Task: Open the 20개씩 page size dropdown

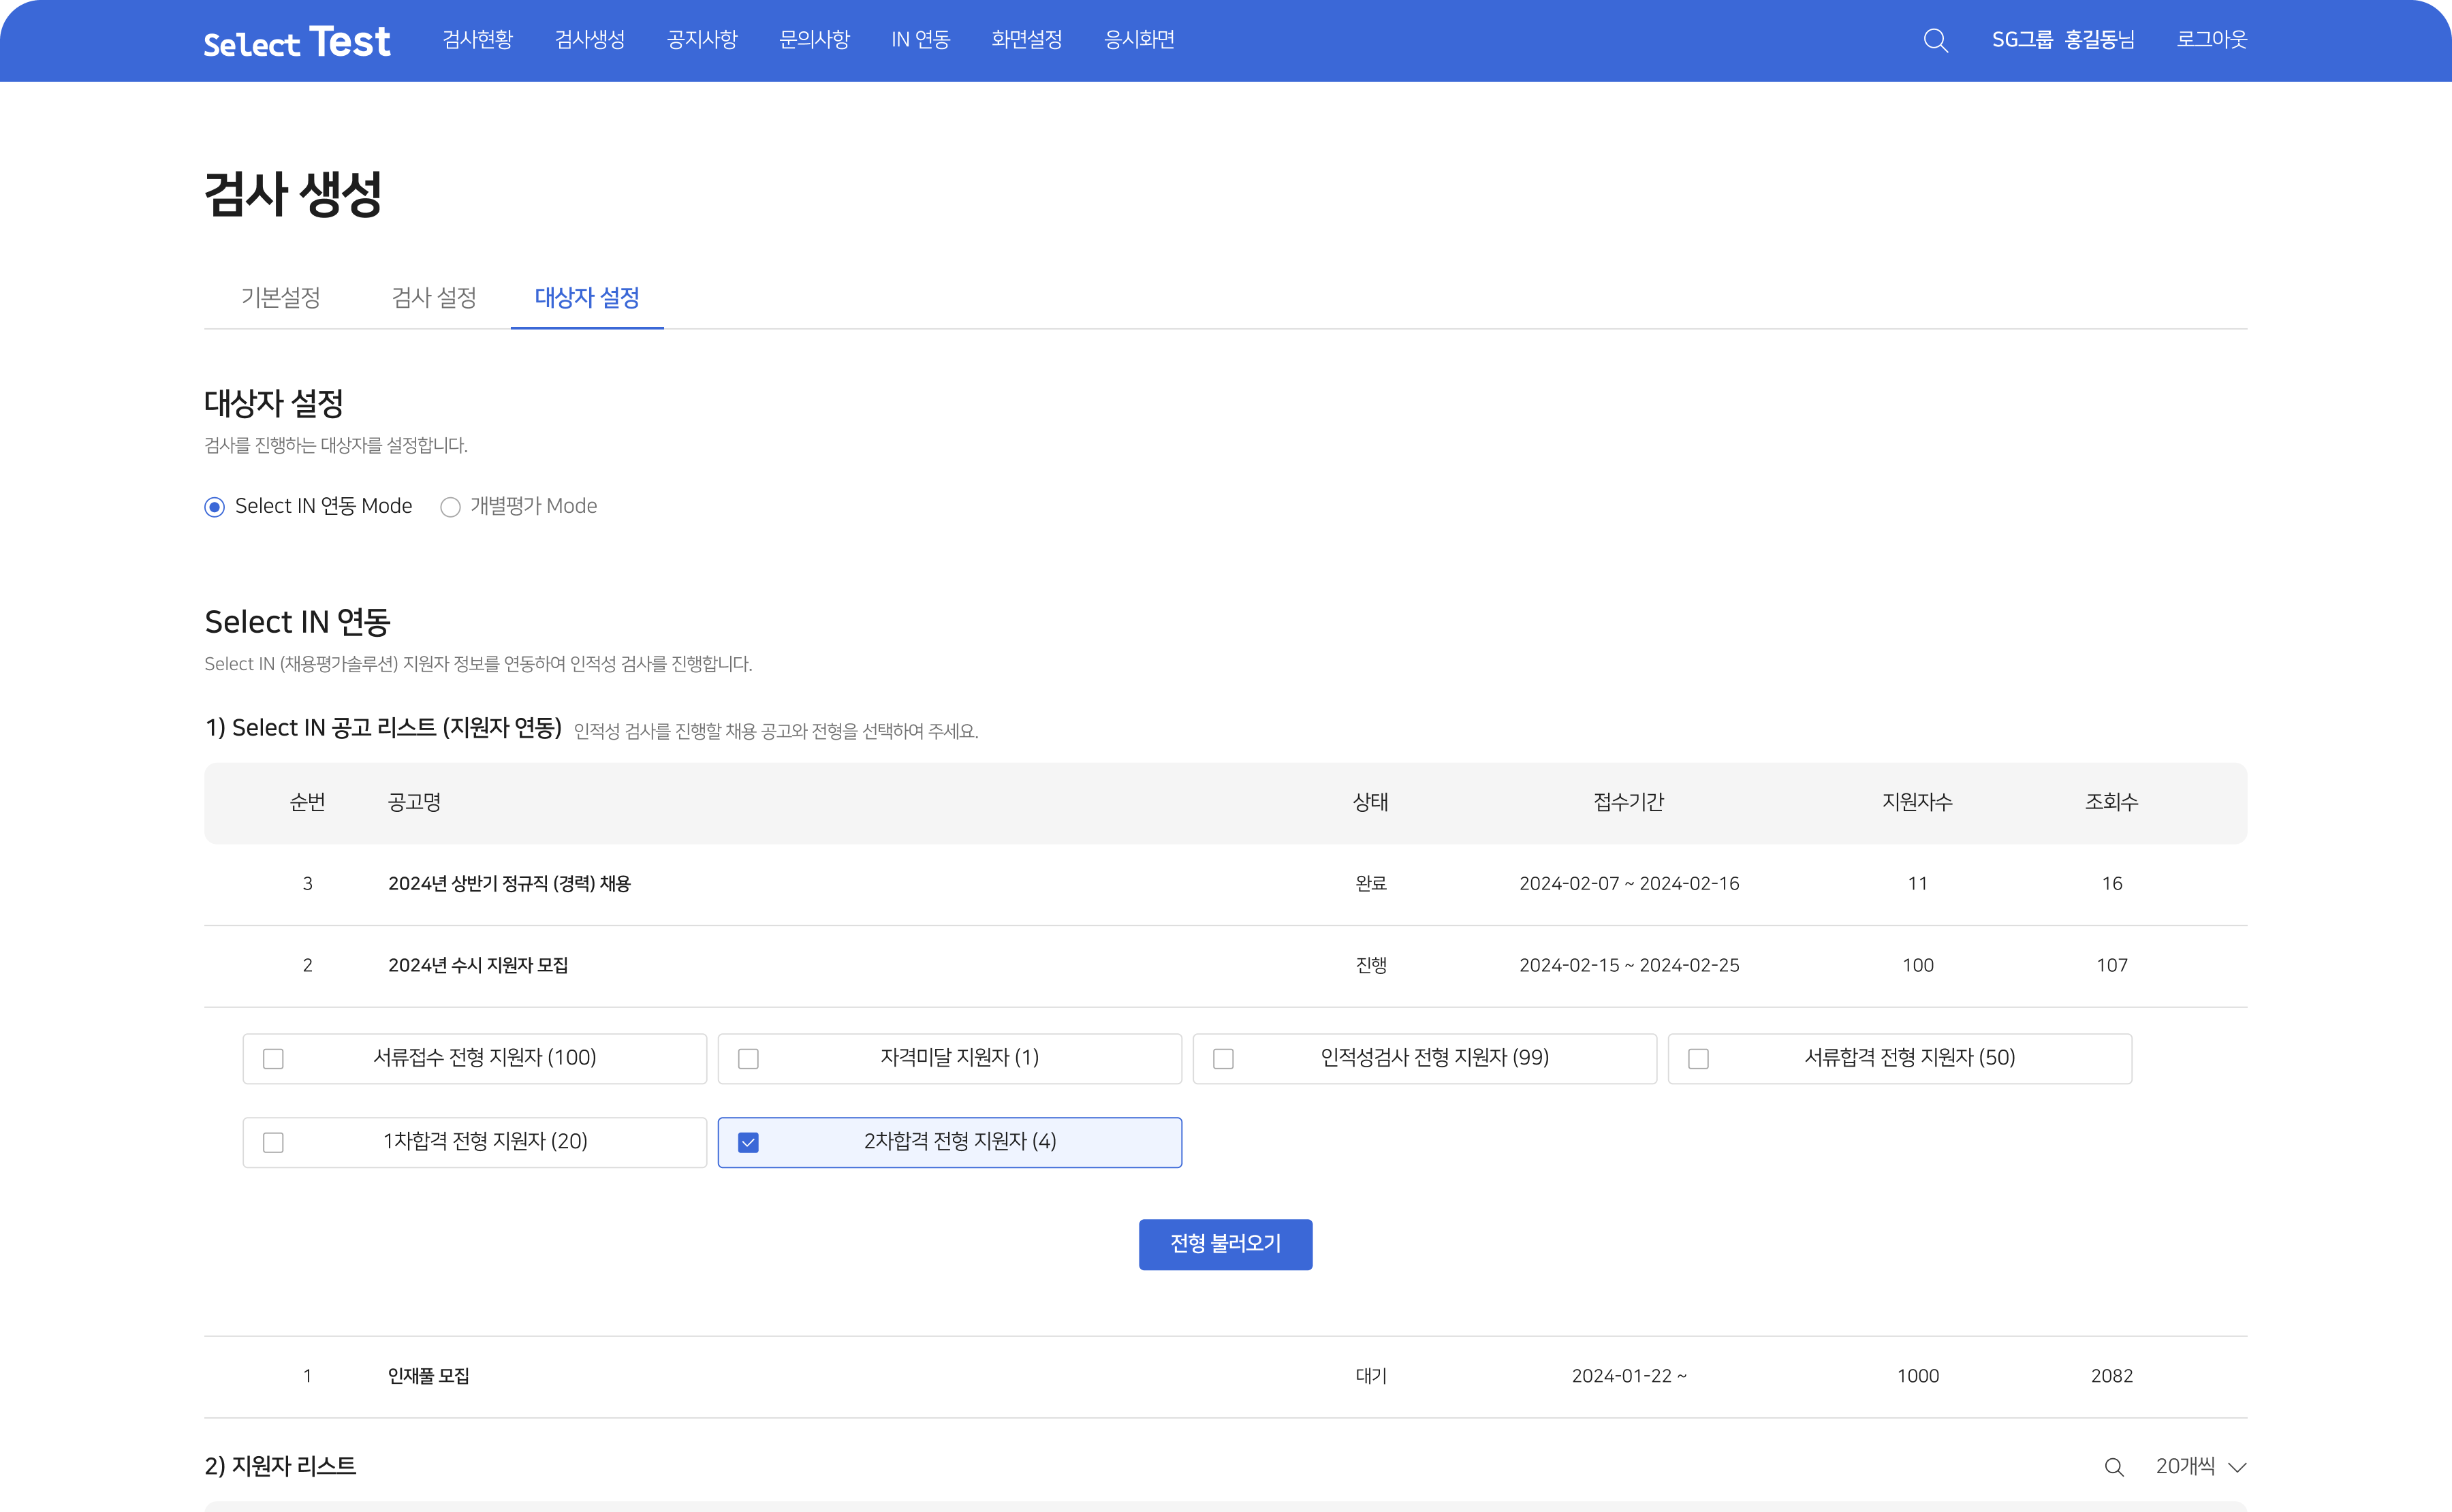Action: point(2201,1467)
